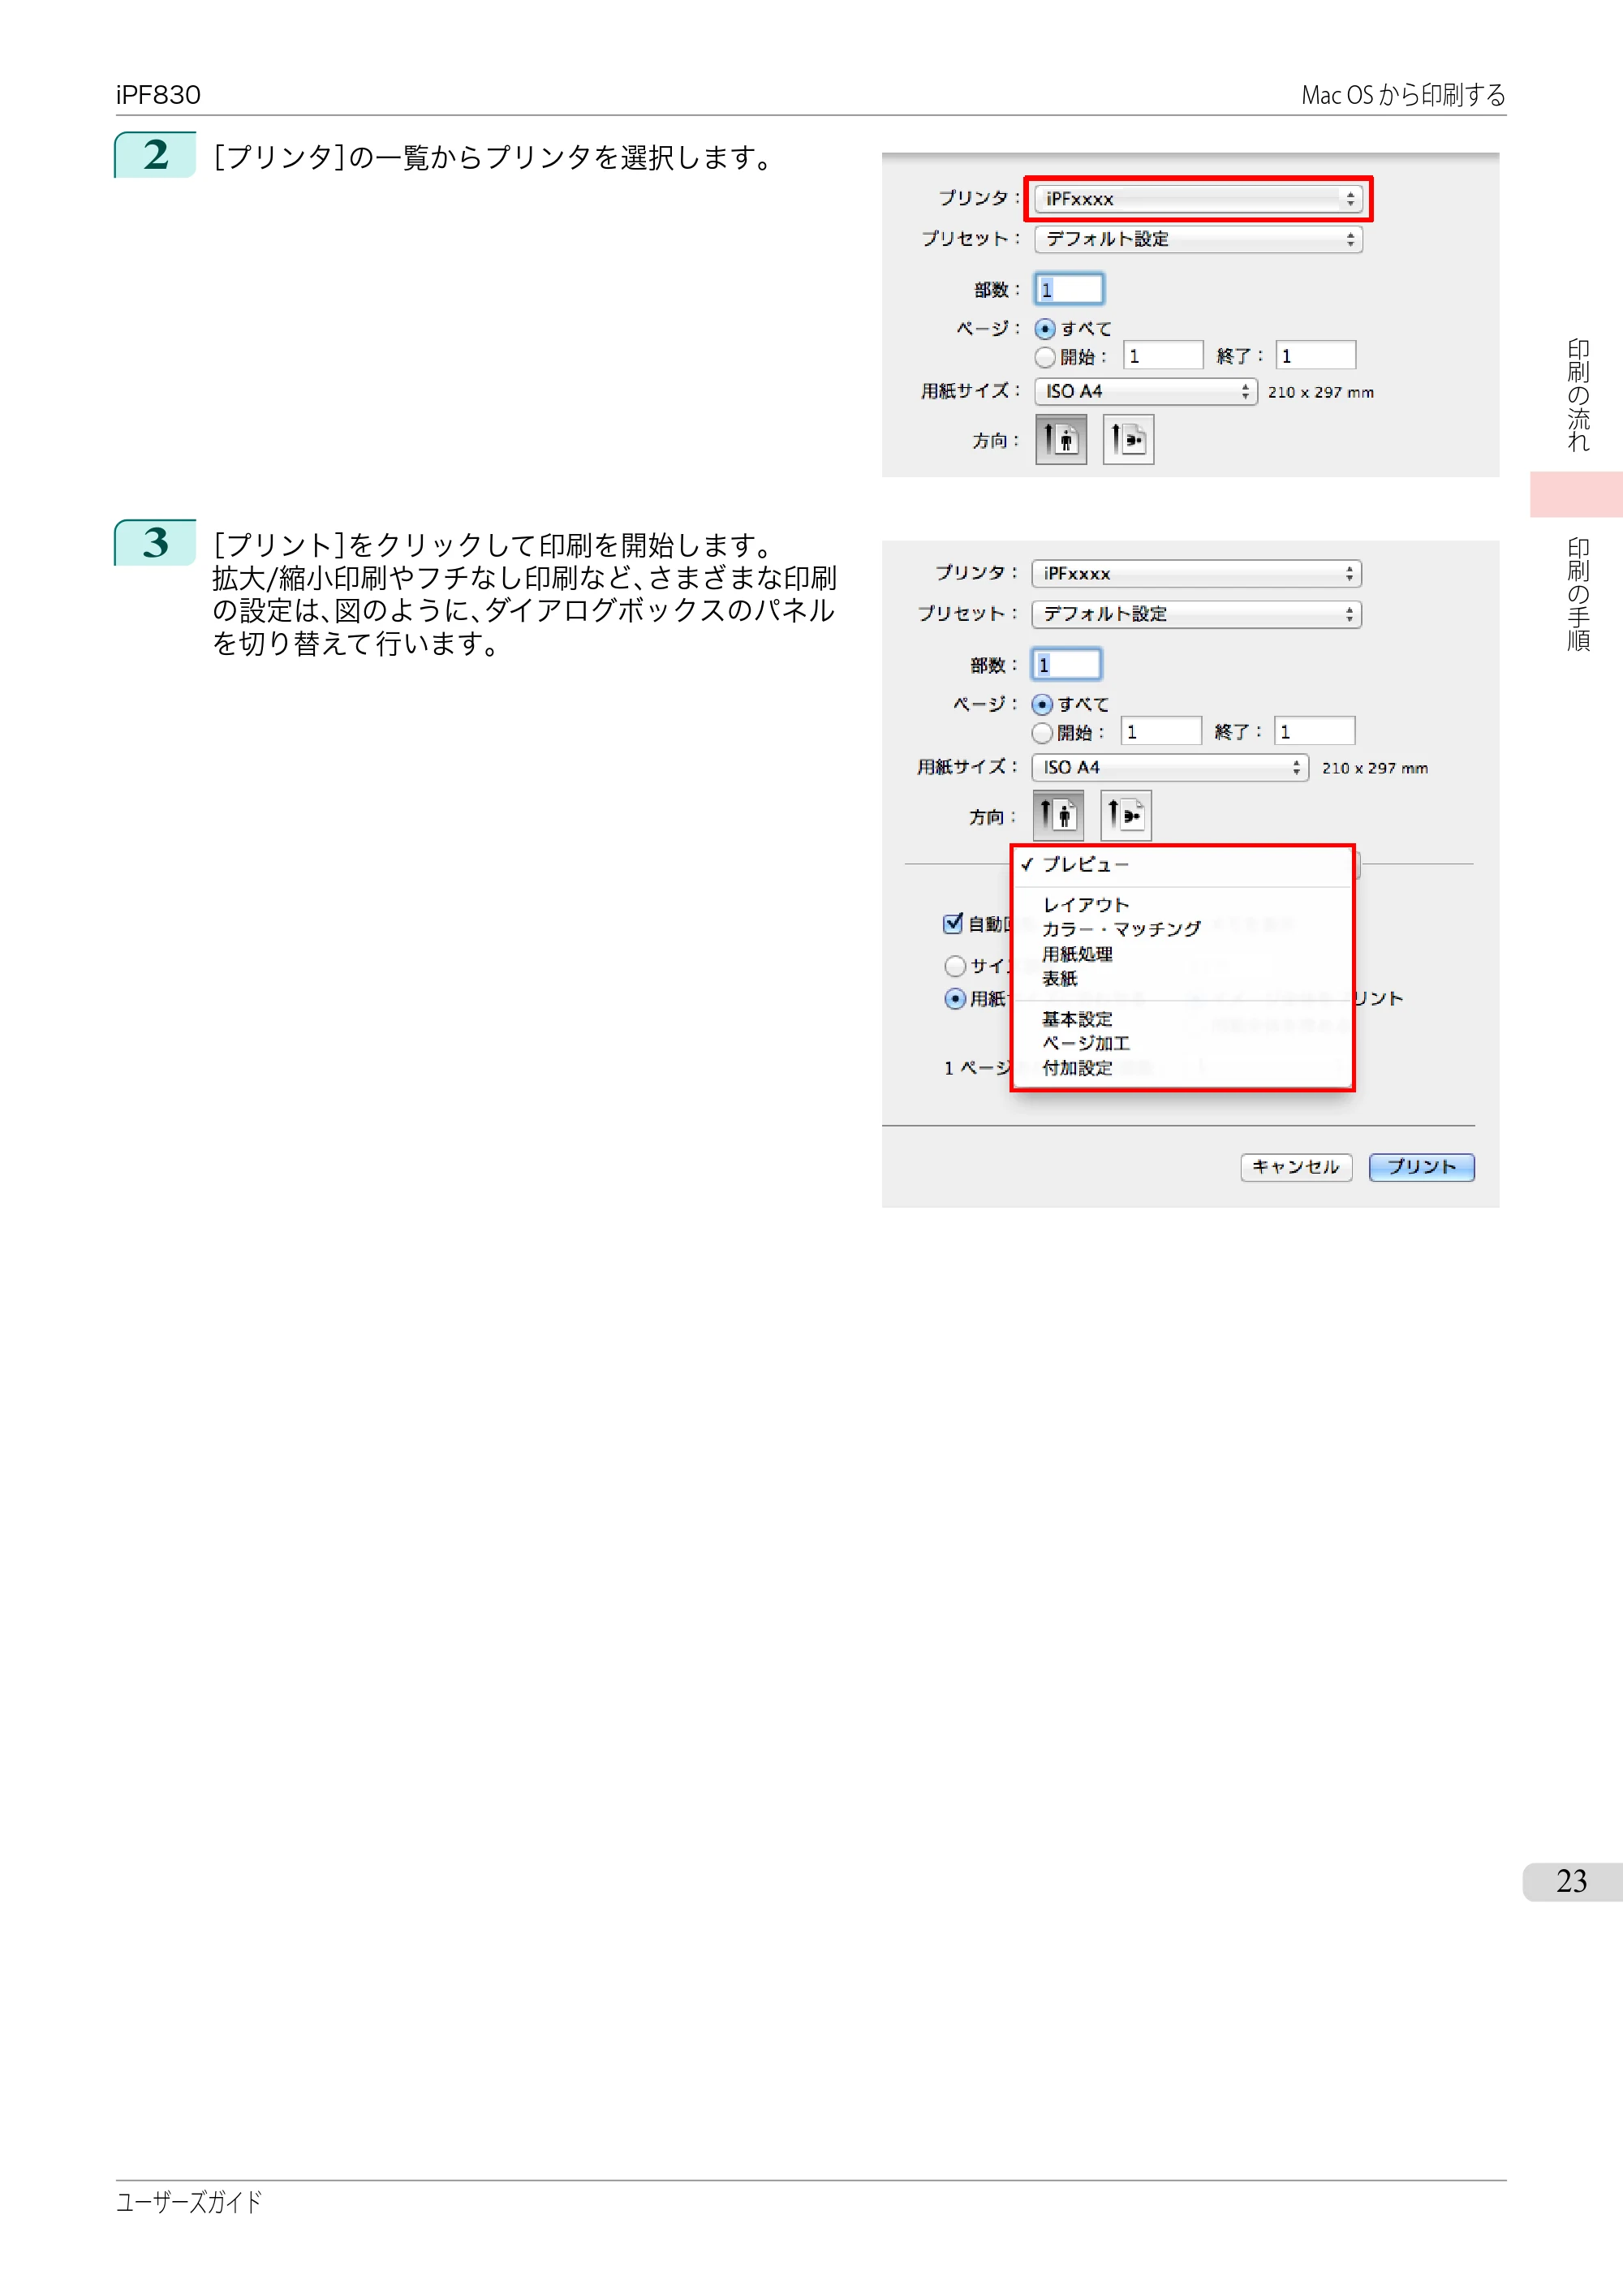
Task: Click the 終了 end page field in lower dialog
Action: click(1314, 731)
